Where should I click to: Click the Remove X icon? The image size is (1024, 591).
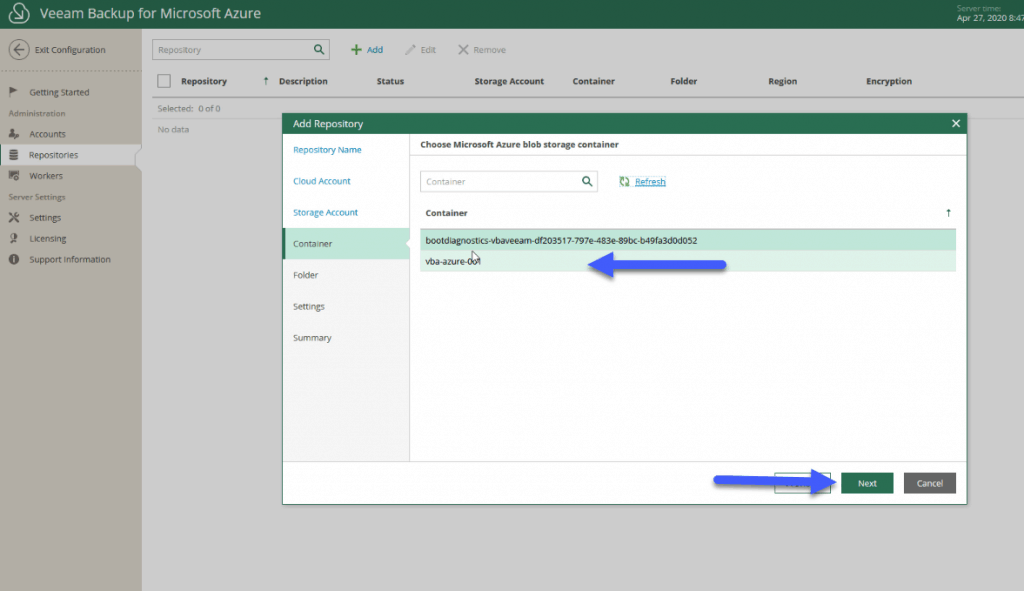click(463, 50)
